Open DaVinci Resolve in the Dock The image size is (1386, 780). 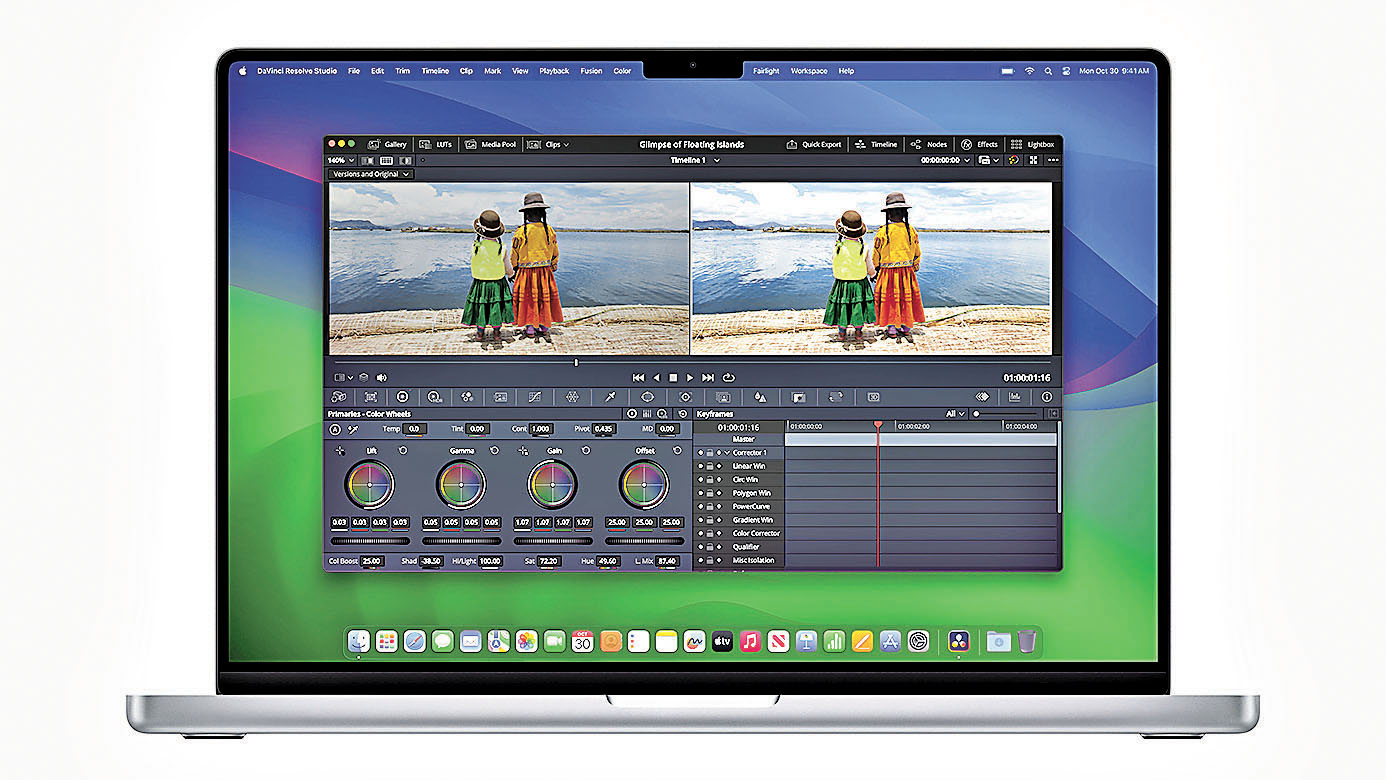pos(957,642)
